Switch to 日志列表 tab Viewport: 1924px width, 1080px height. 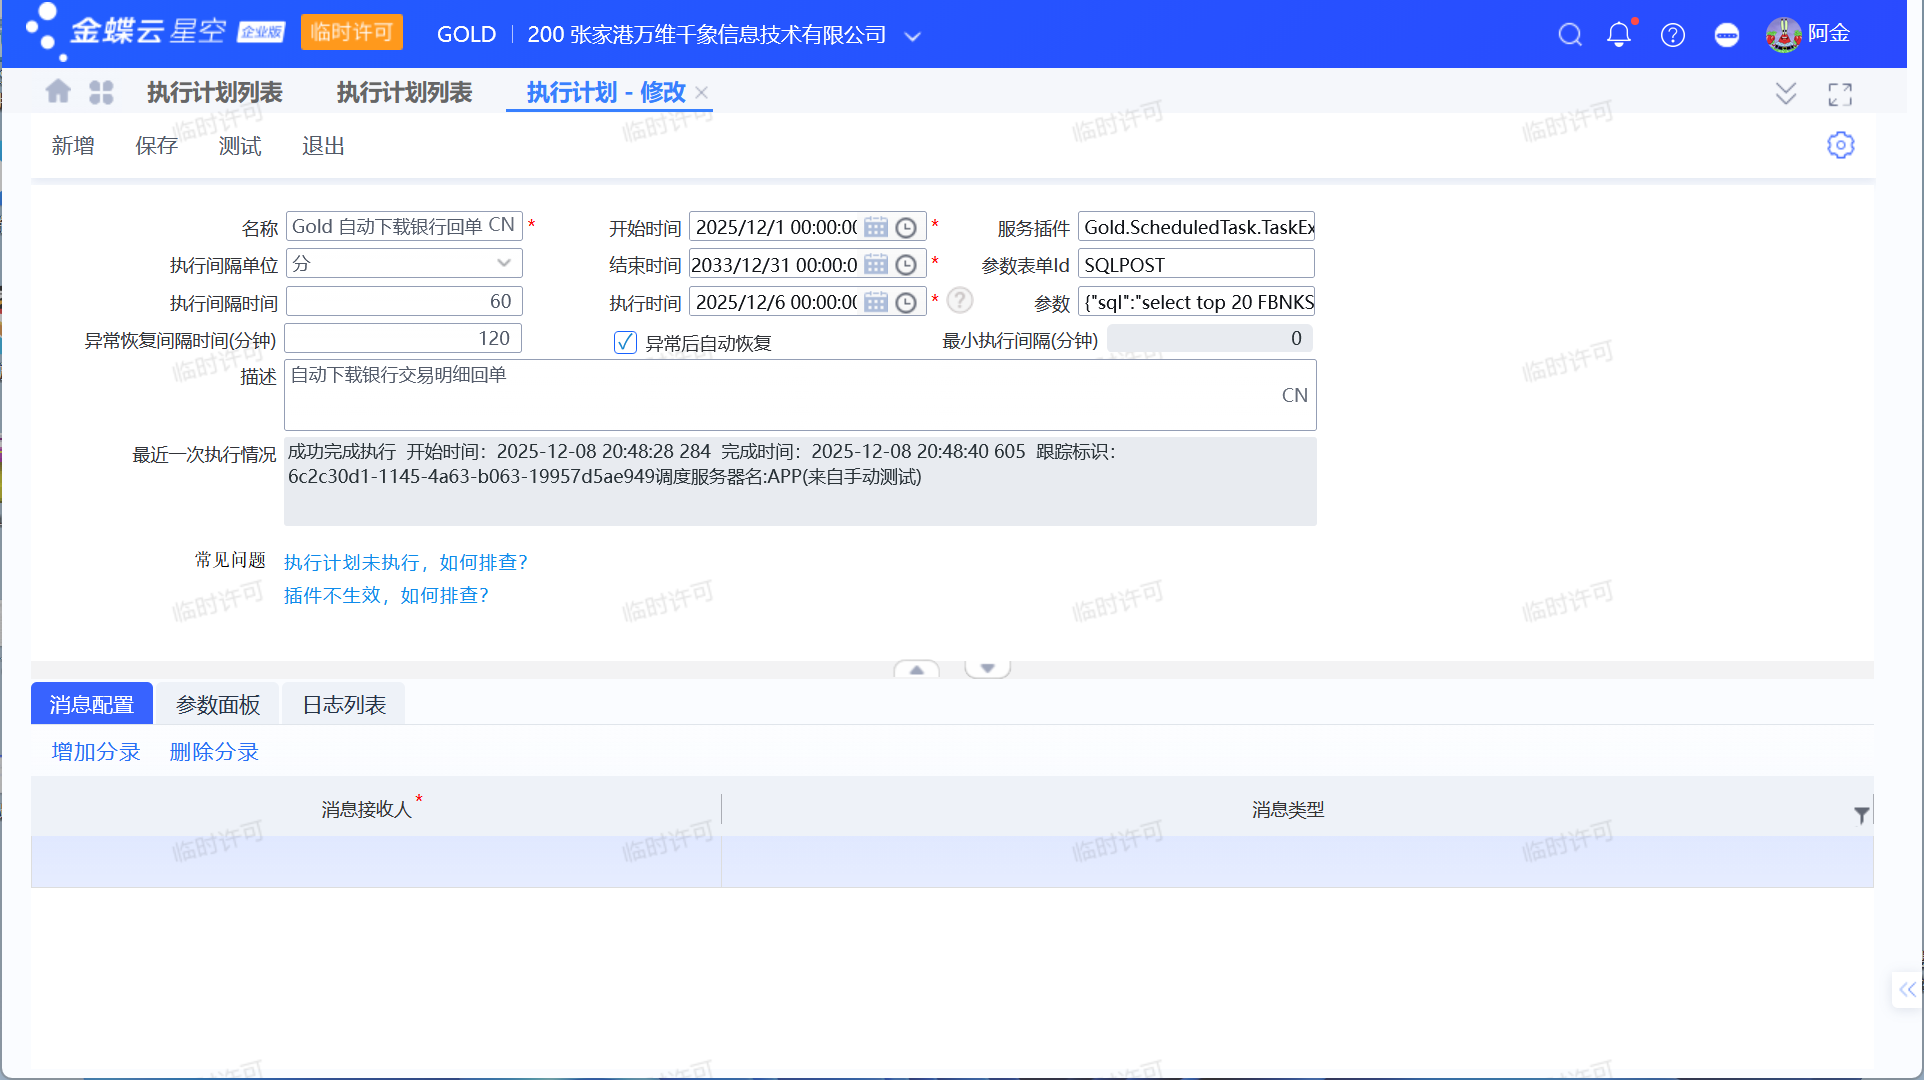click(344, 705)
